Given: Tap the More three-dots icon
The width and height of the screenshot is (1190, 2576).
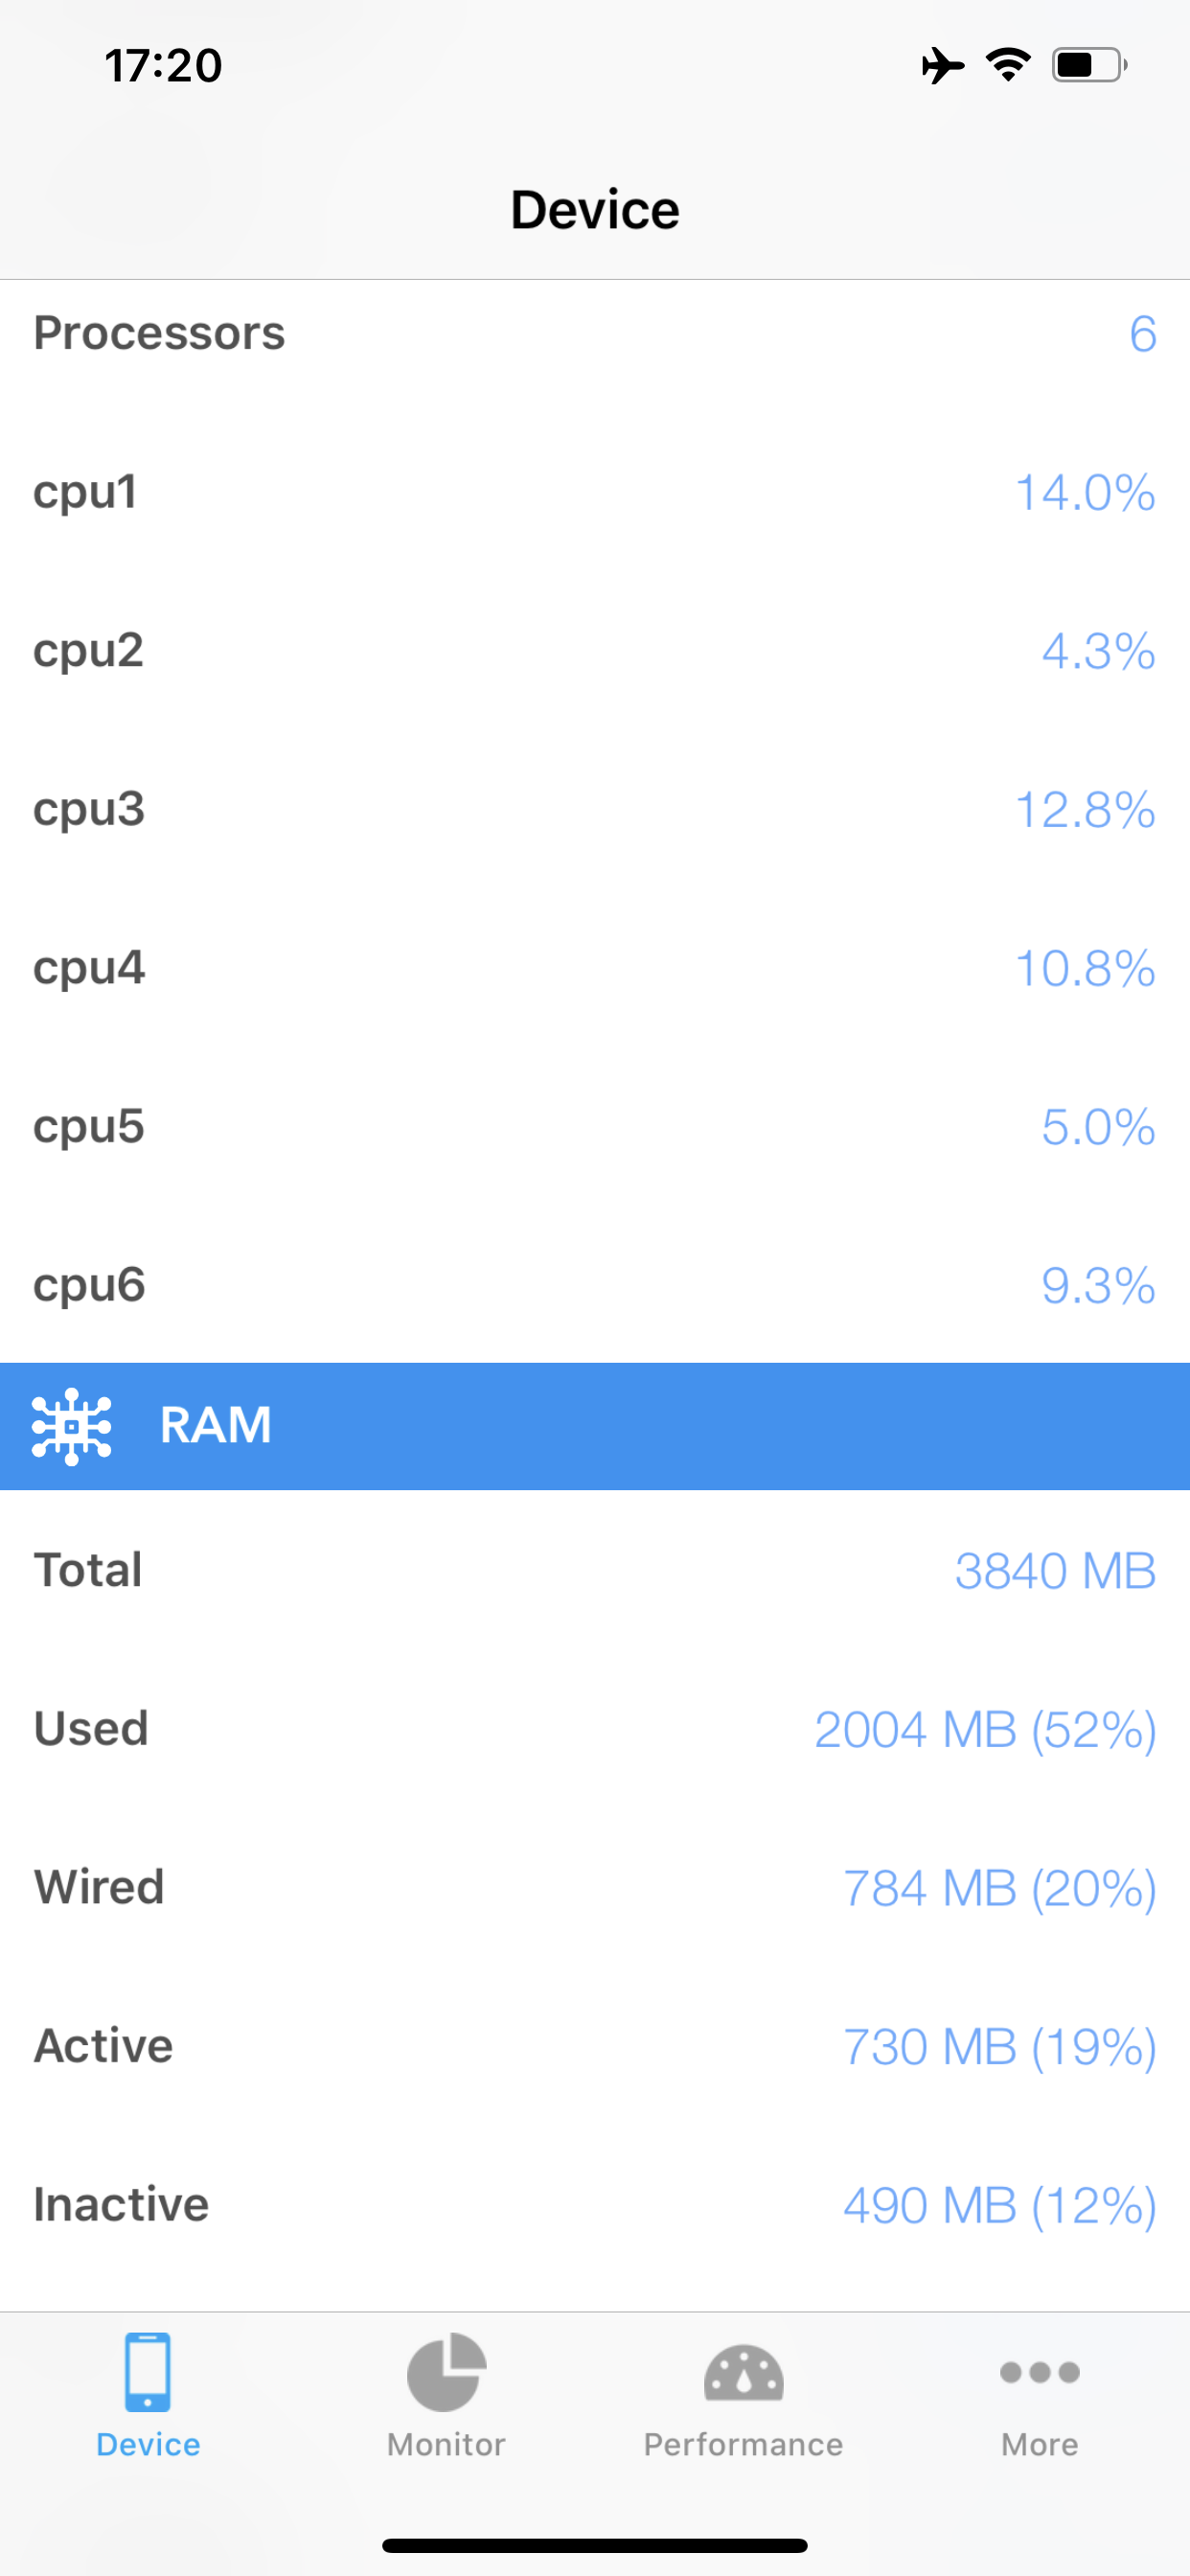Looking at the screenshot, I should 1040,2372.
